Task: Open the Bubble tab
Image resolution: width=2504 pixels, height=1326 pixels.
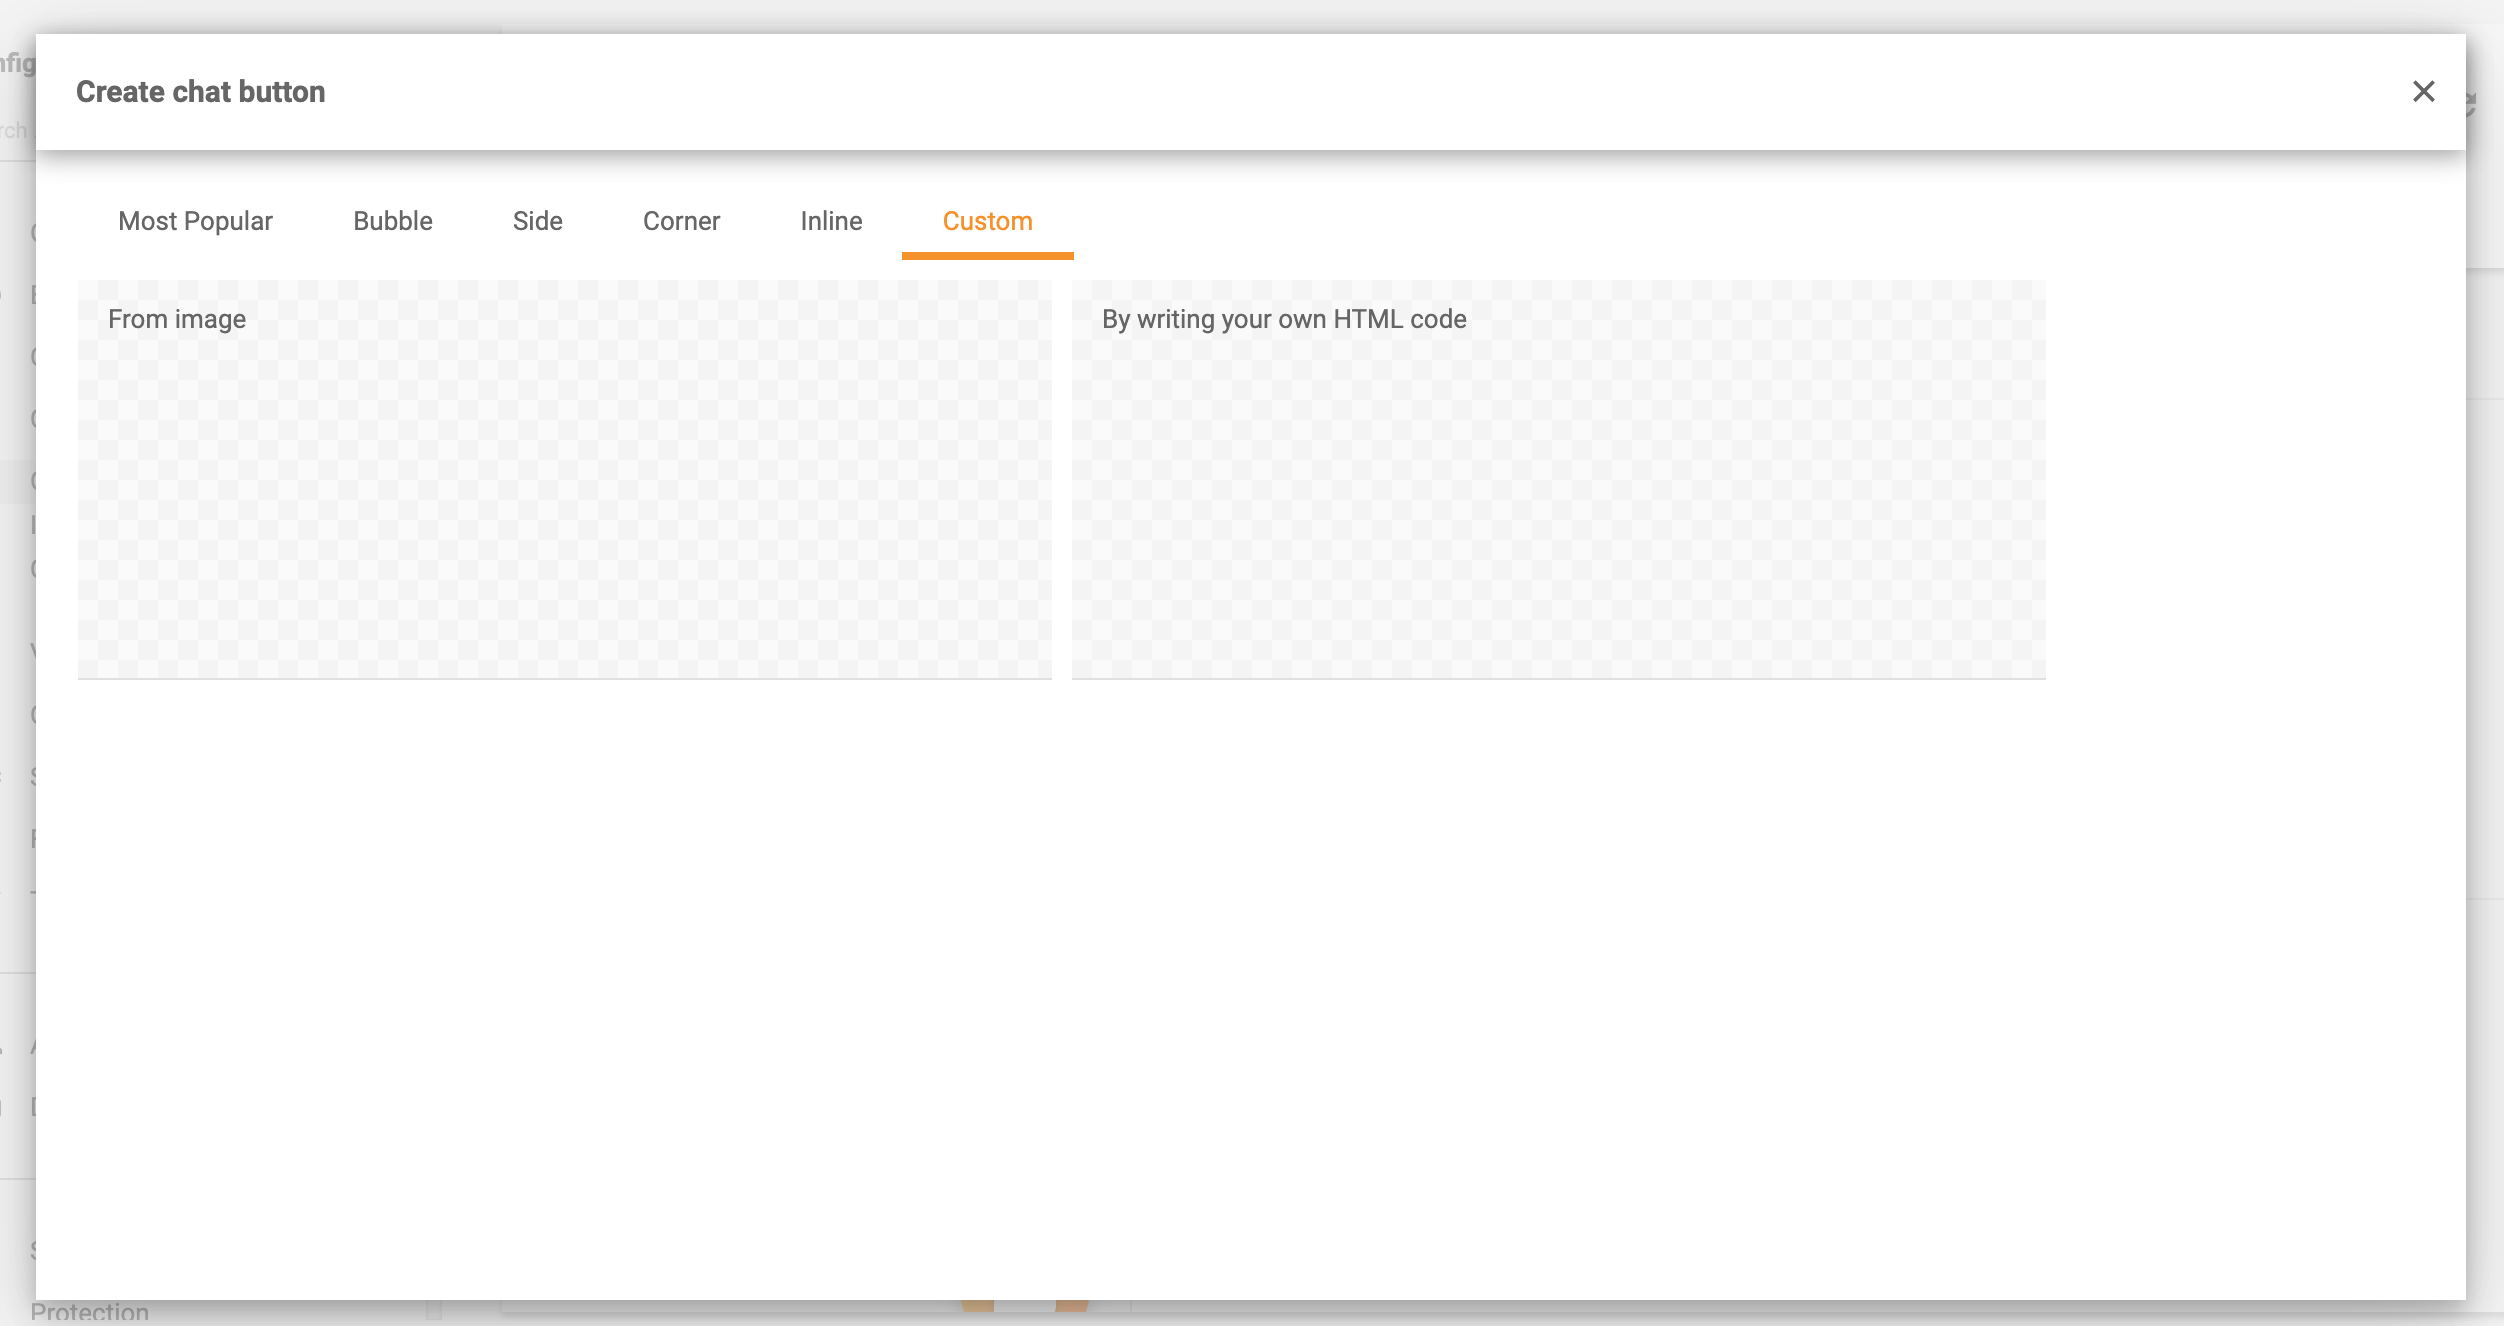Action: pos(392,221)
